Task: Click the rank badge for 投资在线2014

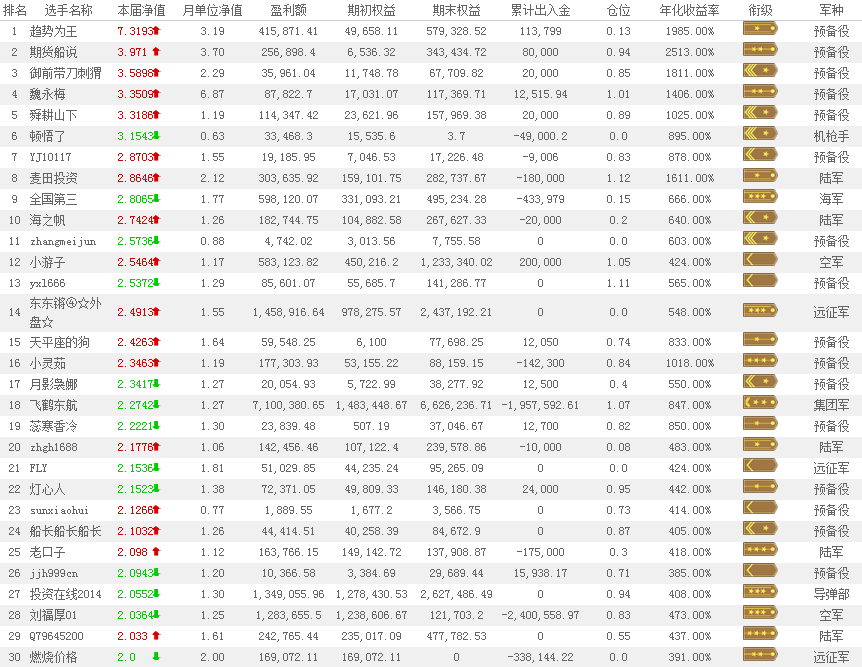Action: pos(760,592)
